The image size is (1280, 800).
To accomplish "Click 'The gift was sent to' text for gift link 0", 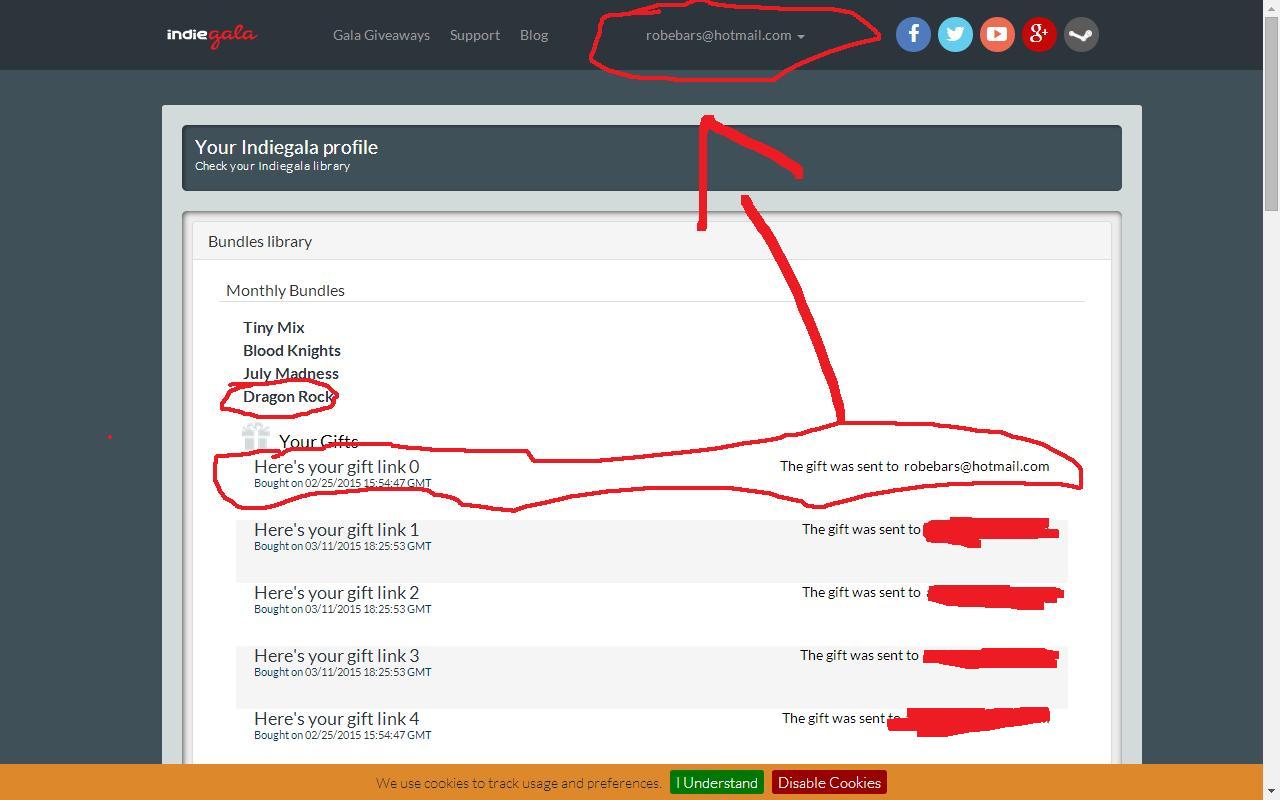I will coord(839,466).
